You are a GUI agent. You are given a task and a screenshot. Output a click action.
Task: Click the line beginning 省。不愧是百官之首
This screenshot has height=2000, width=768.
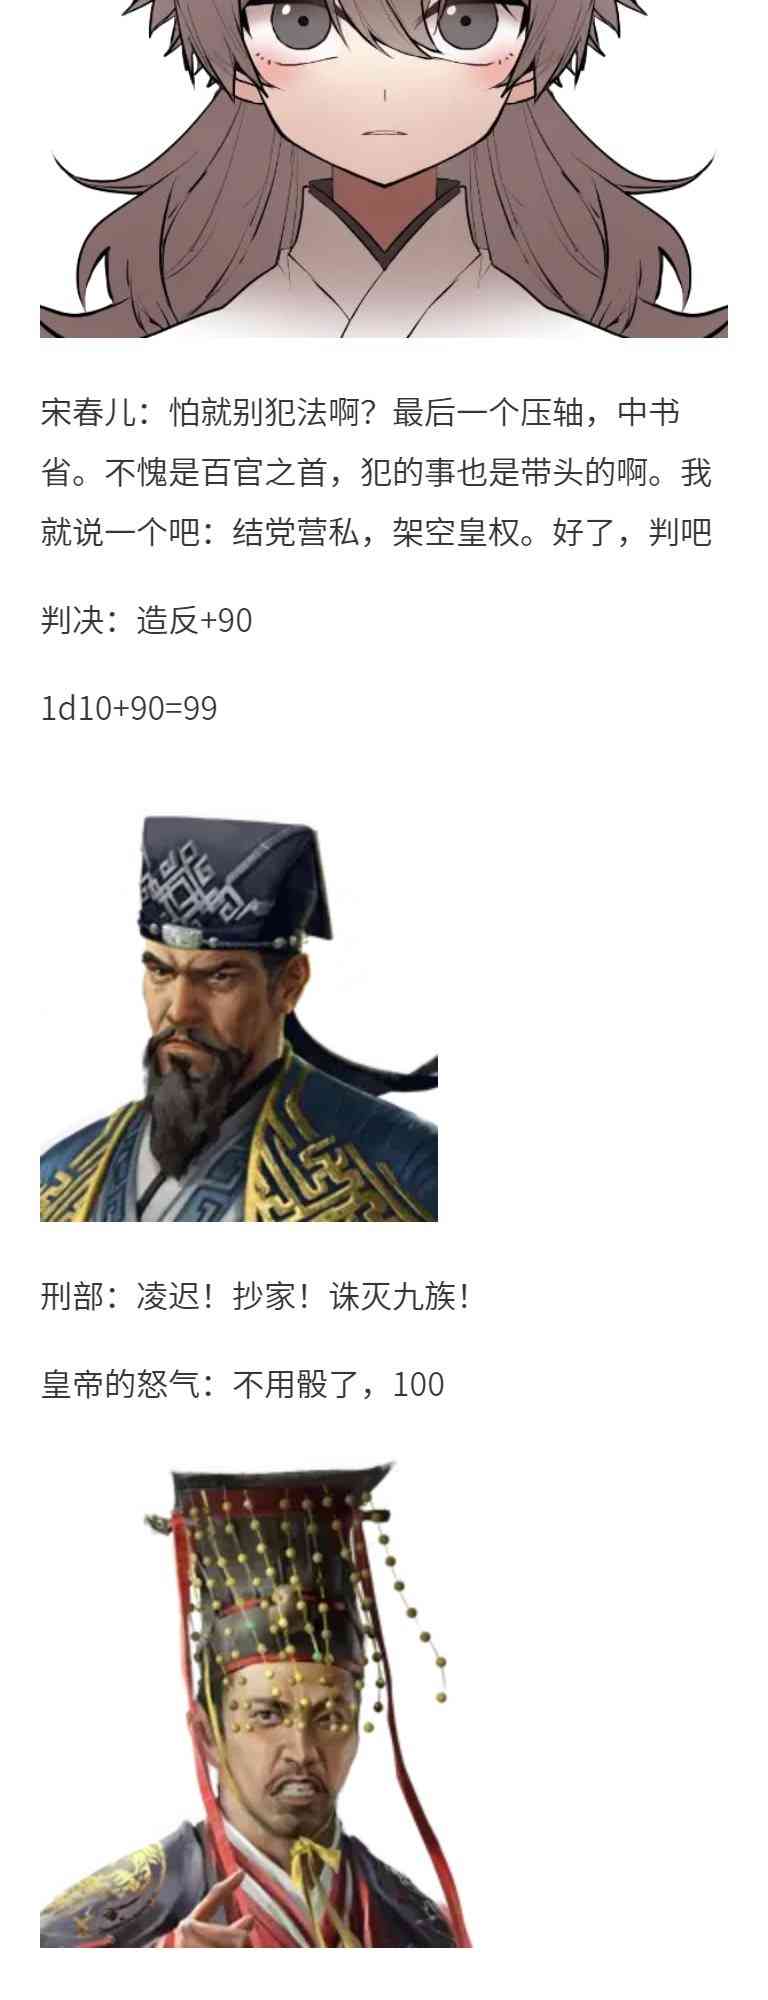click(x=376, y=472)
